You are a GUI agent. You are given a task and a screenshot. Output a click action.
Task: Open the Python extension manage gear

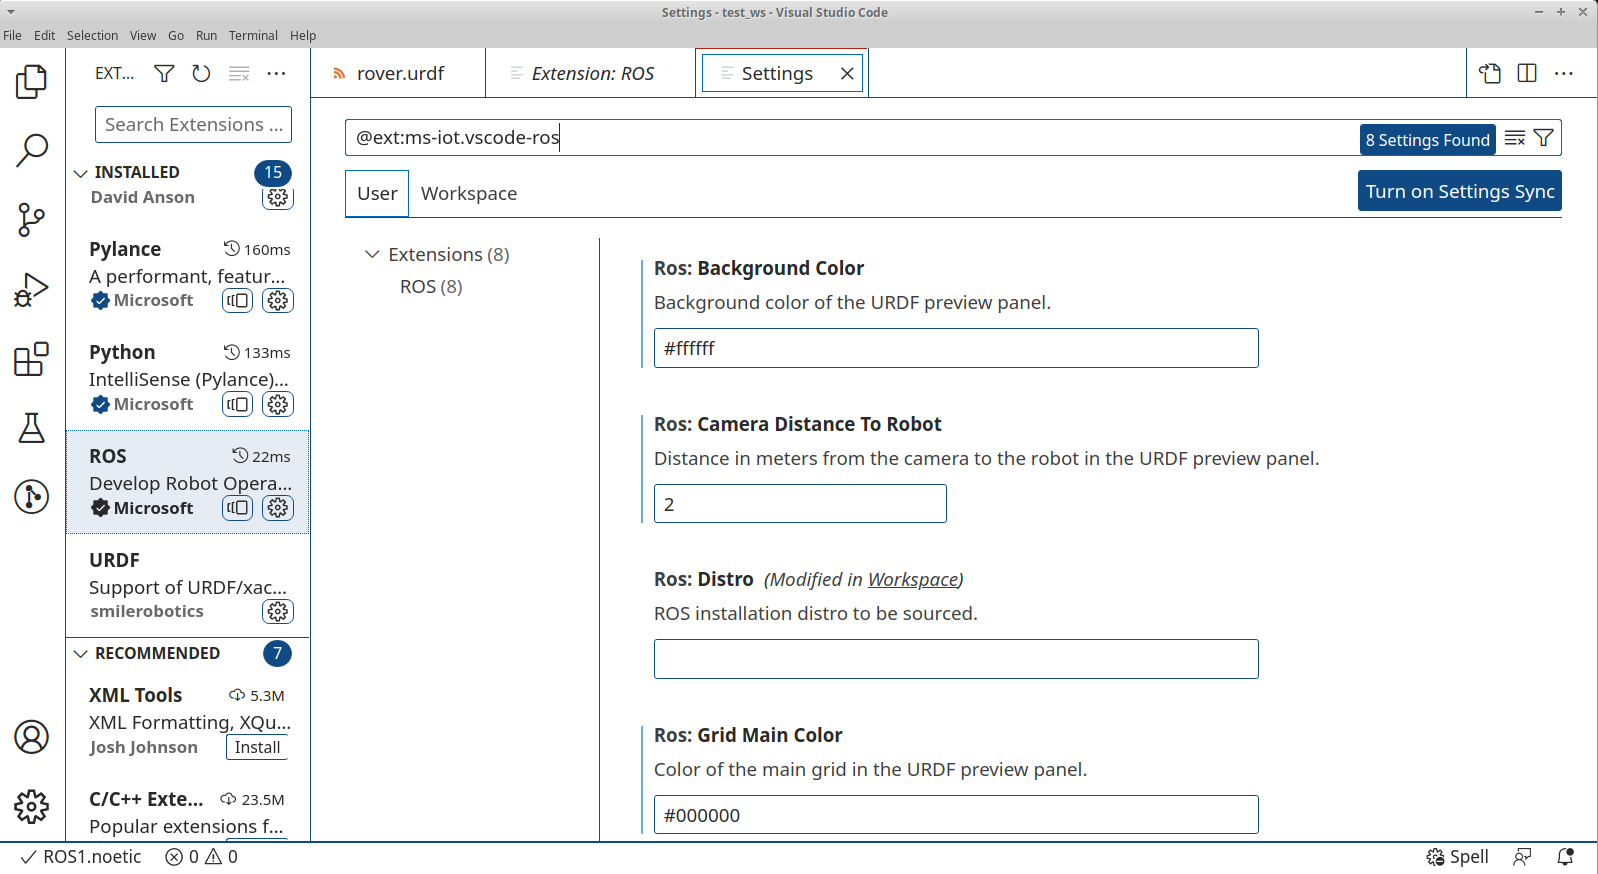(x=278, y=404)
